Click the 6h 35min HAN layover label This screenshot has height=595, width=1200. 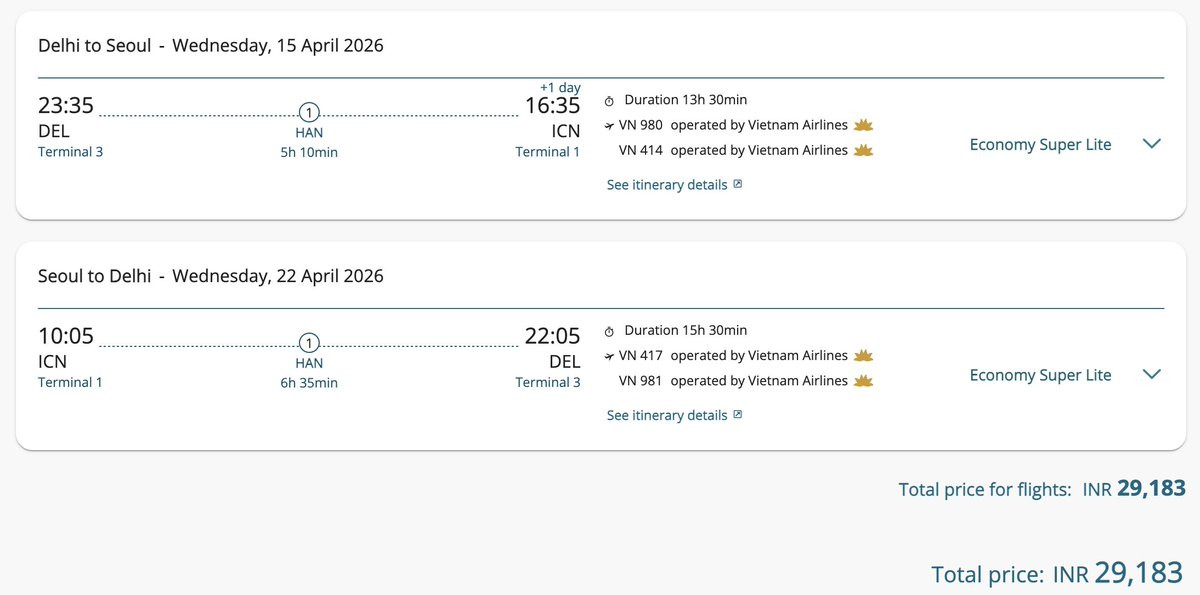[x=309, y=383]
